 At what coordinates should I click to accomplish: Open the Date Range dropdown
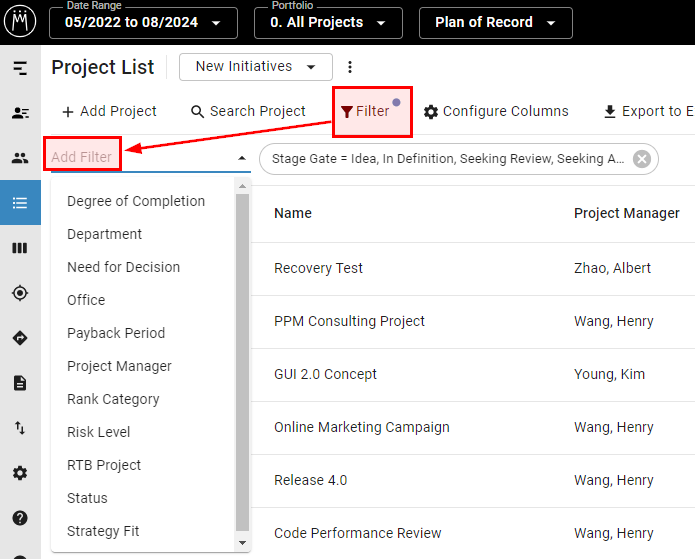[x=143, y=23]
